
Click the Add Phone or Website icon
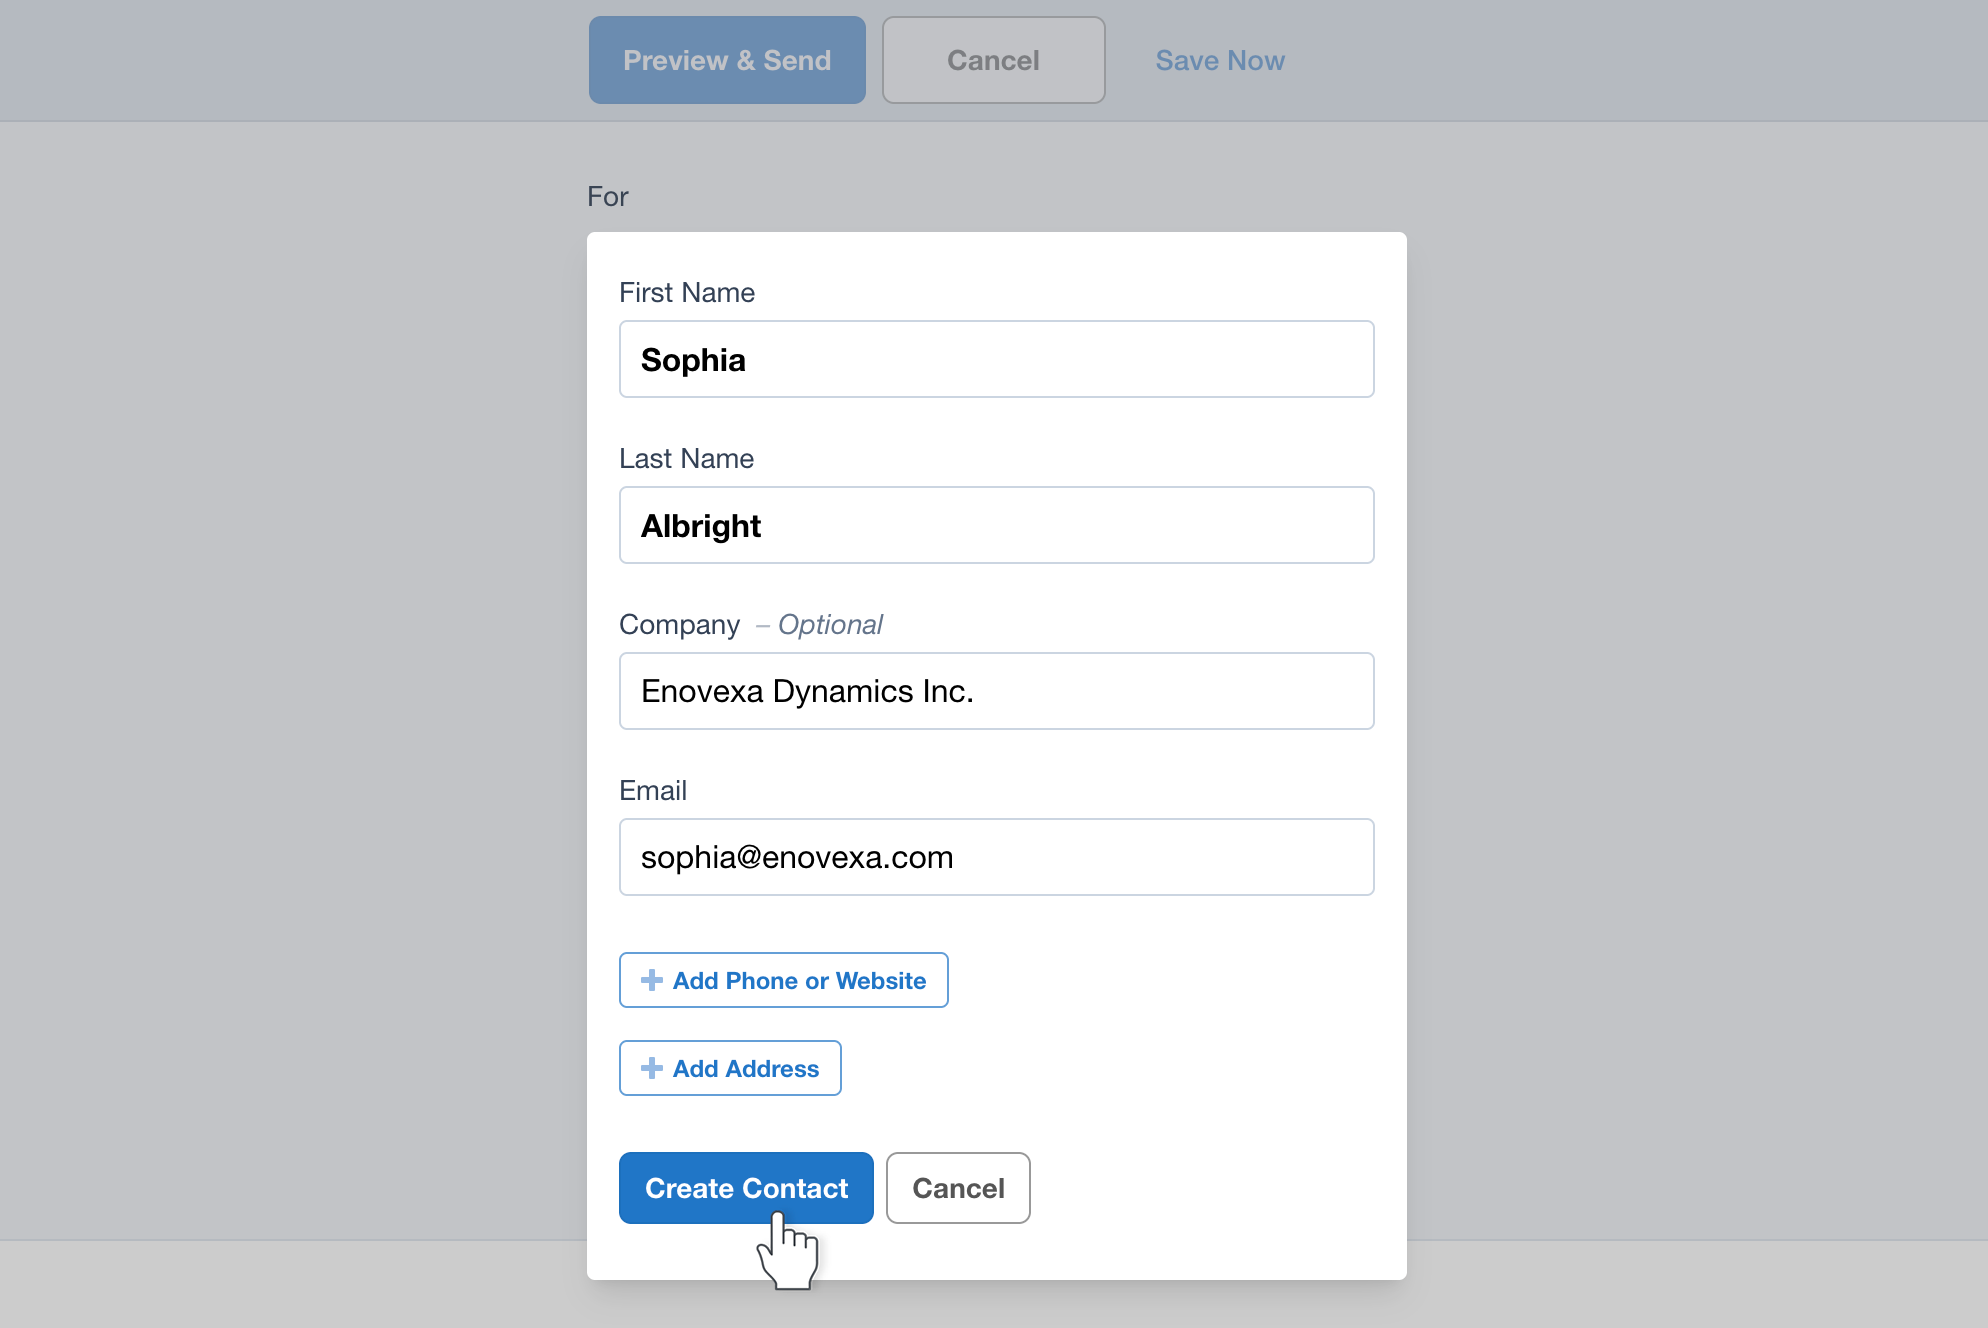tap(650, 978)
